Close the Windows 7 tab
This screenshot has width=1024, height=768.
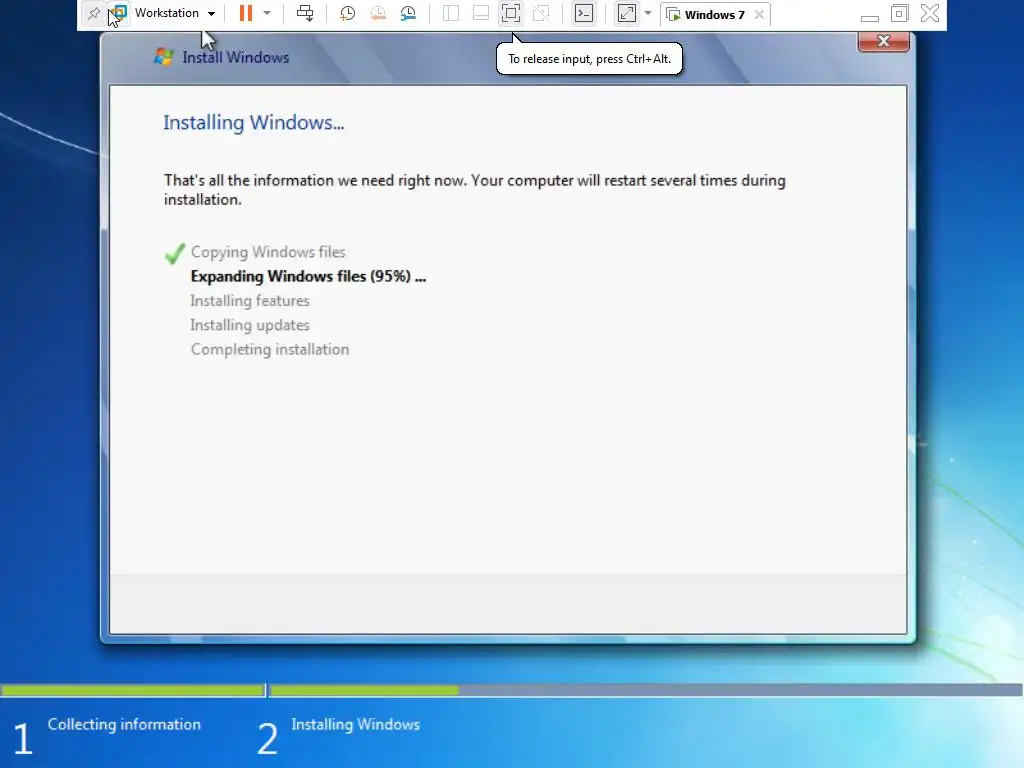(759, 14)
